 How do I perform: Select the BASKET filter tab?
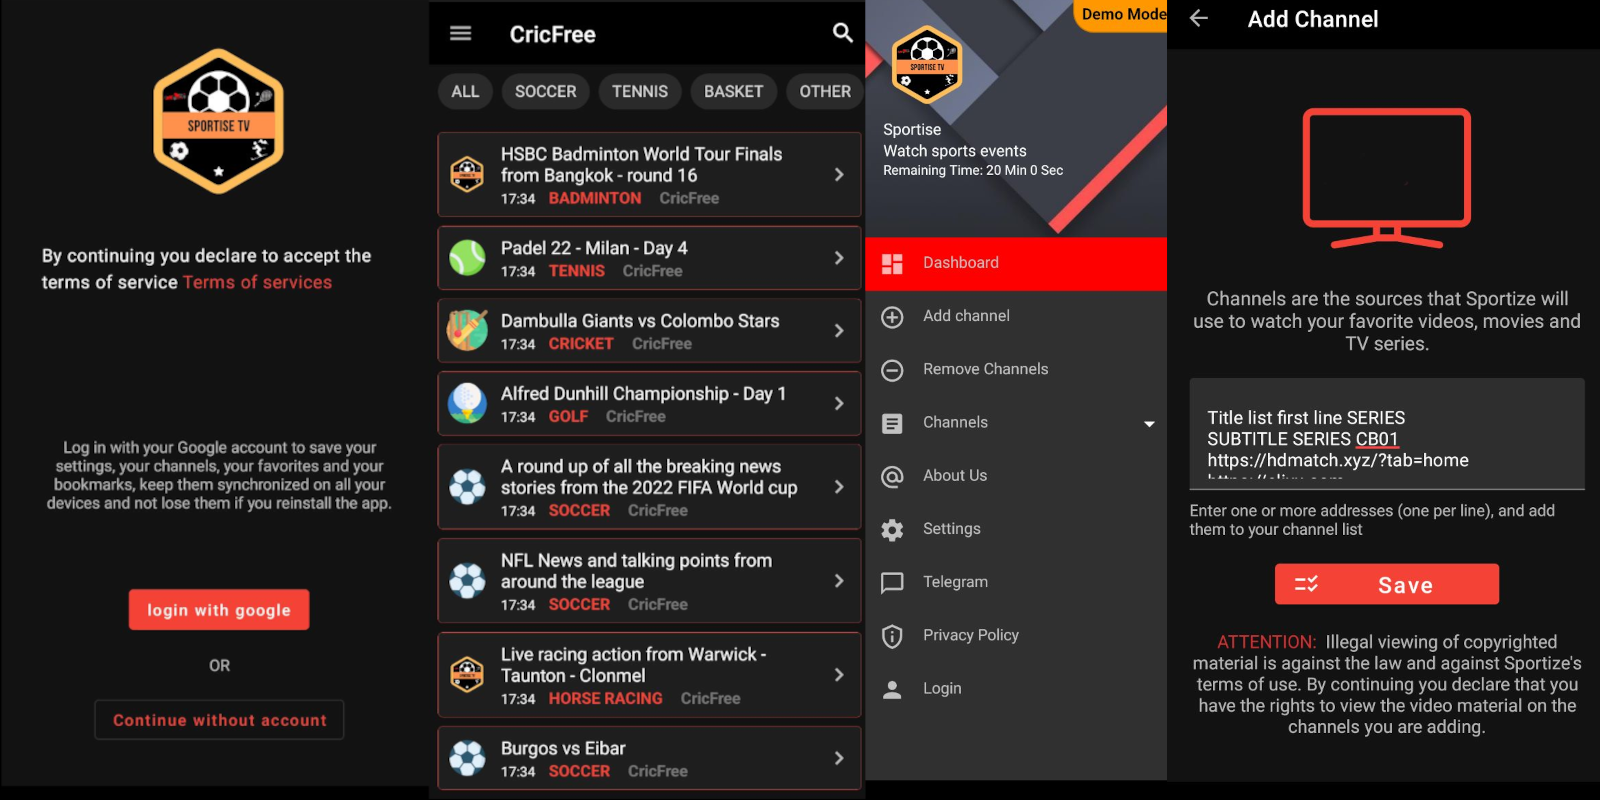pyautogui.click(x=733, y=91)
